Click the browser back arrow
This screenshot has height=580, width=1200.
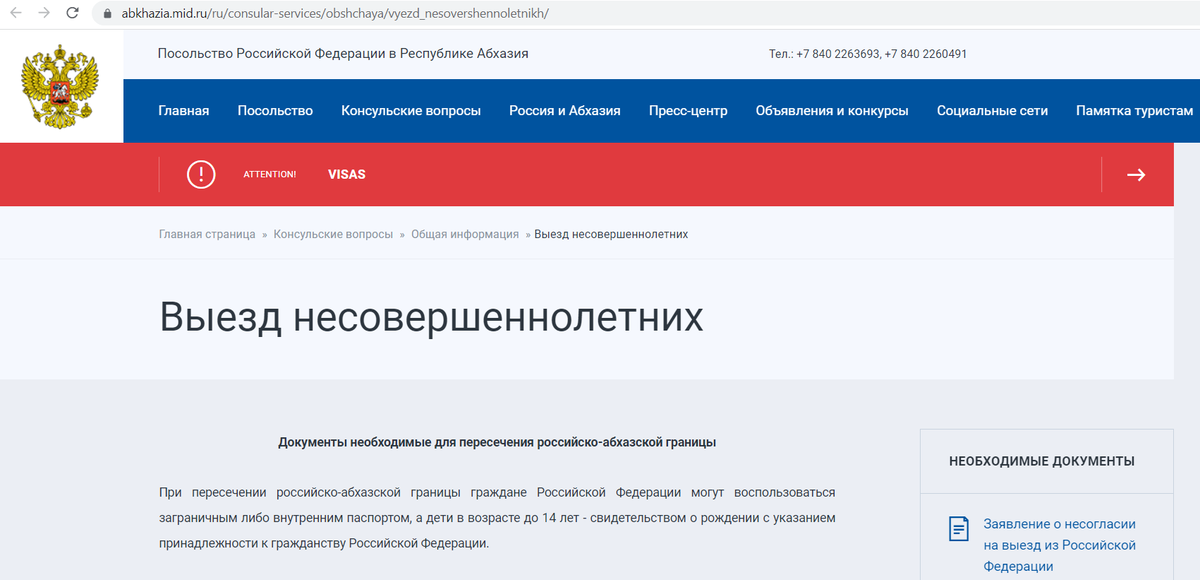pyautogui.click(x=15, y=13)
